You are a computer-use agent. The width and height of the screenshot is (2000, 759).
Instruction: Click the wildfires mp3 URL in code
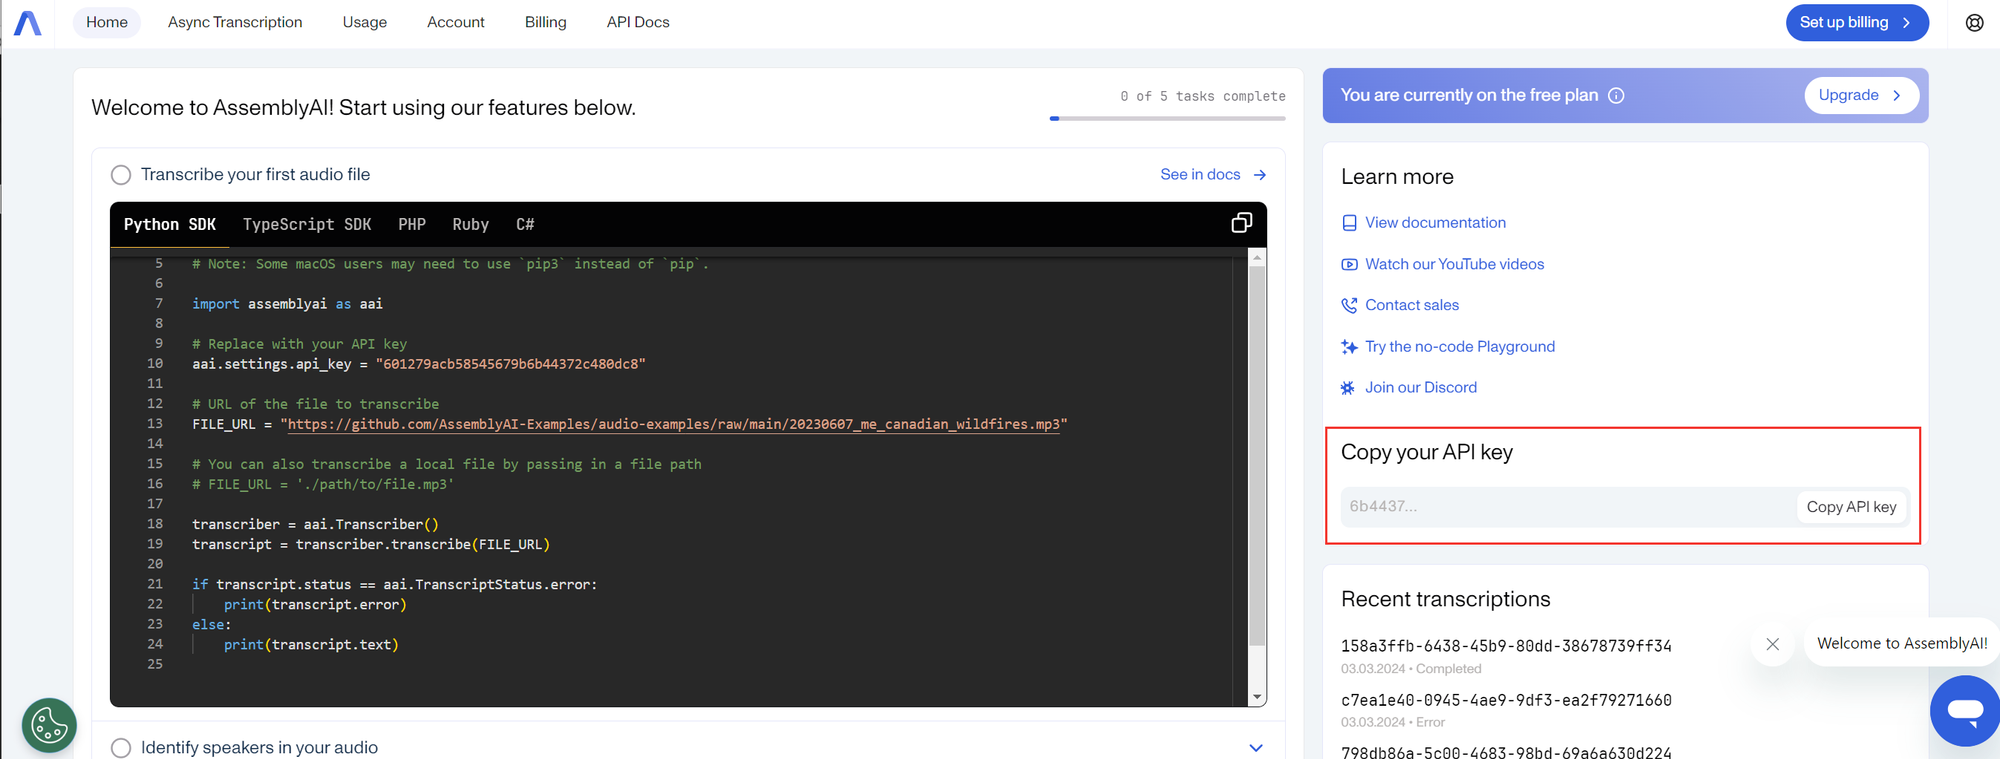(x=674, y=424)
